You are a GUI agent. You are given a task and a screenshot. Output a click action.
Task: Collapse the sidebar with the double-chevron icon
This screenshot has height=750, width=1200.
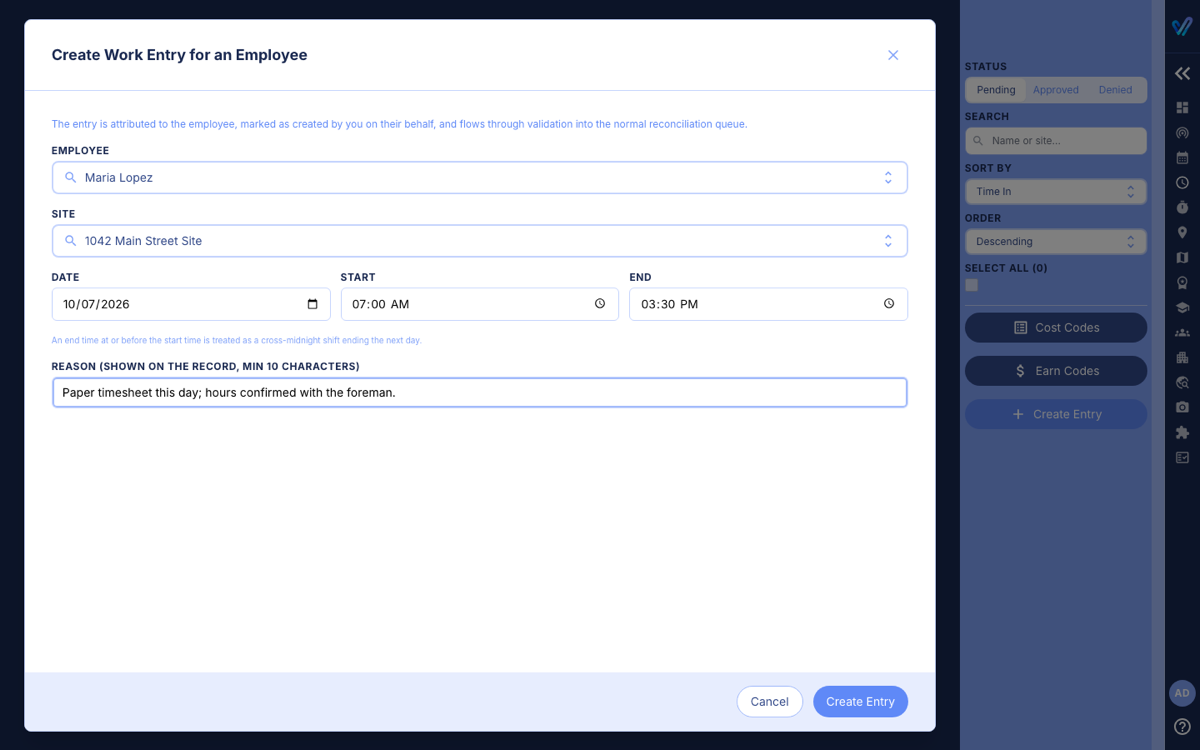[1182, 73]
